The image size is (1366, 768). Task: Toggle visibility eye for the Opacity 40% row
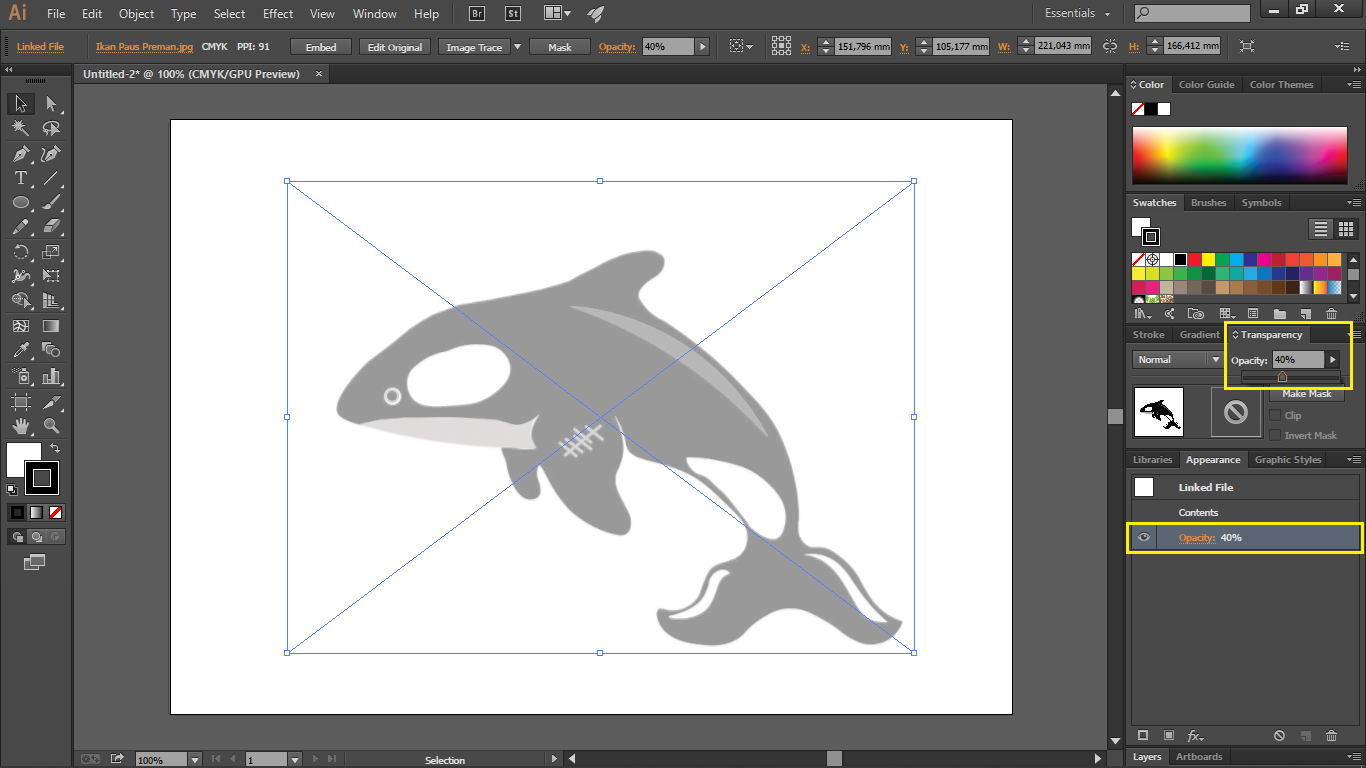1144,538
